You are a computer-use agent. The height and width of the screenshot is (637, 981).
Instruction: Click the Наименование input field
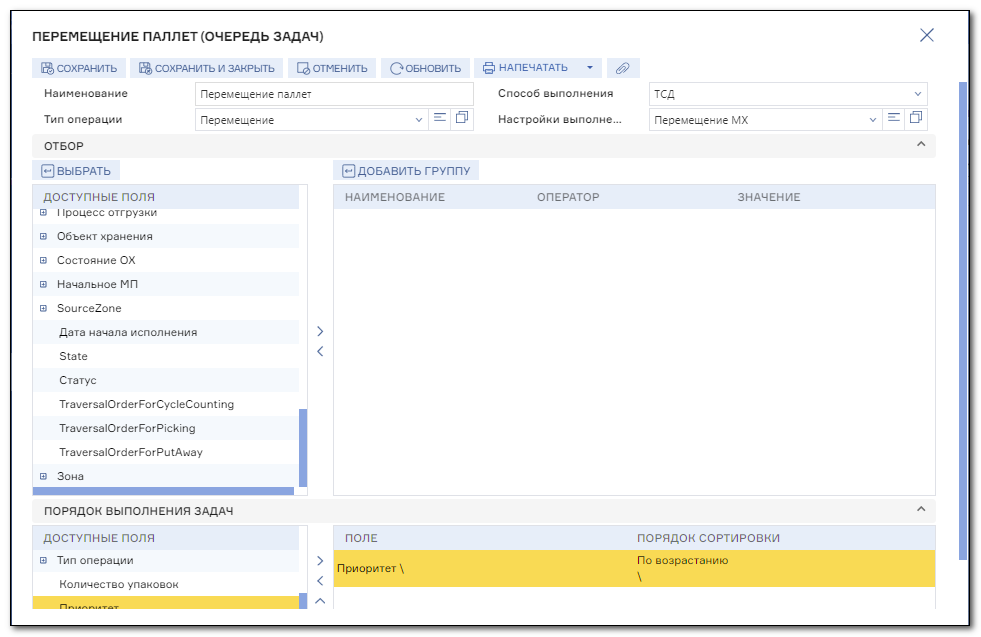(x=334, y=94)
